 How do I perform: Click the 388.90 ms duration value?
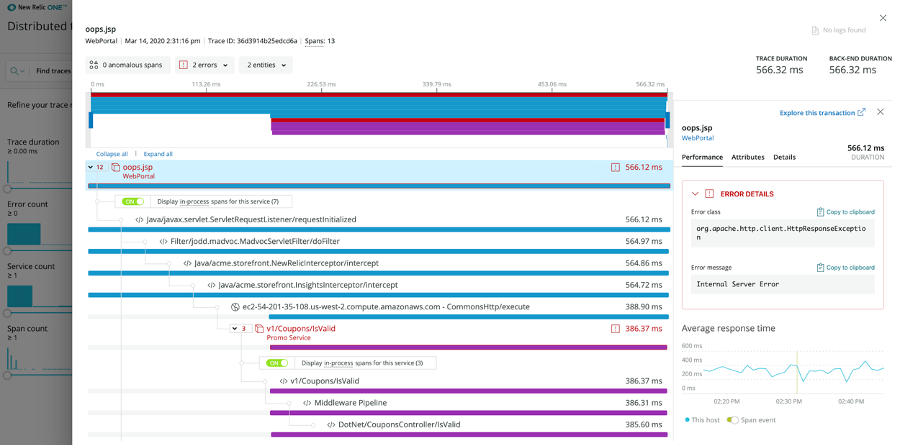643,307
